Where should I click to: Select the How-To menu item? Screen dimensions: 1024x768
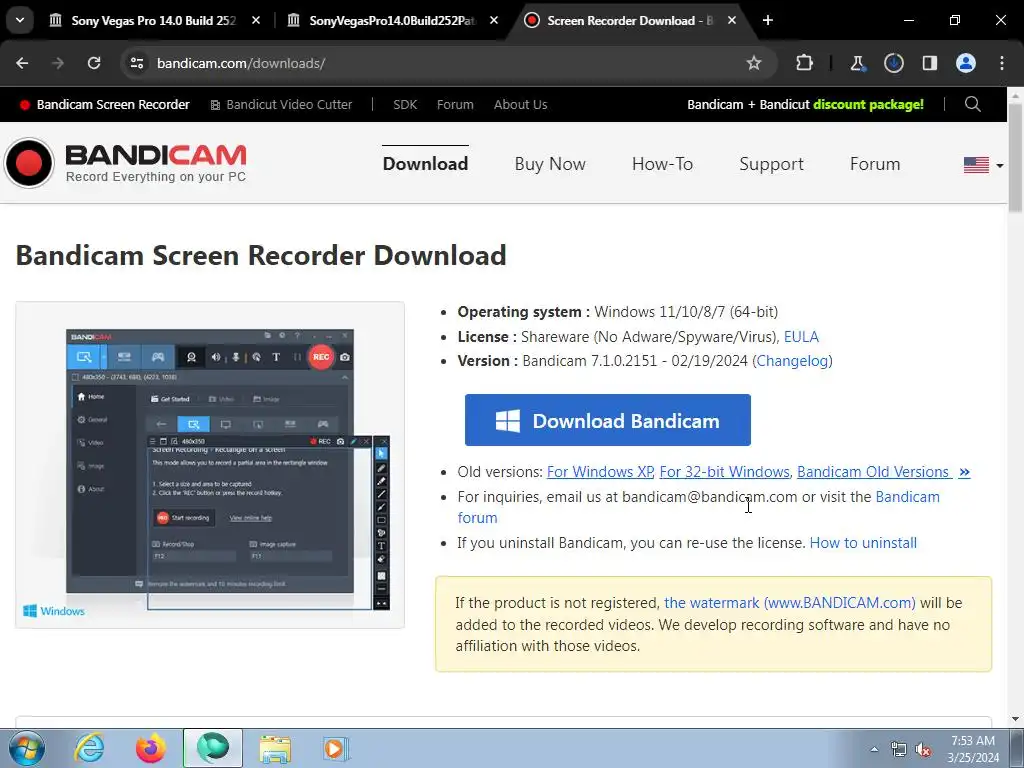662,164
